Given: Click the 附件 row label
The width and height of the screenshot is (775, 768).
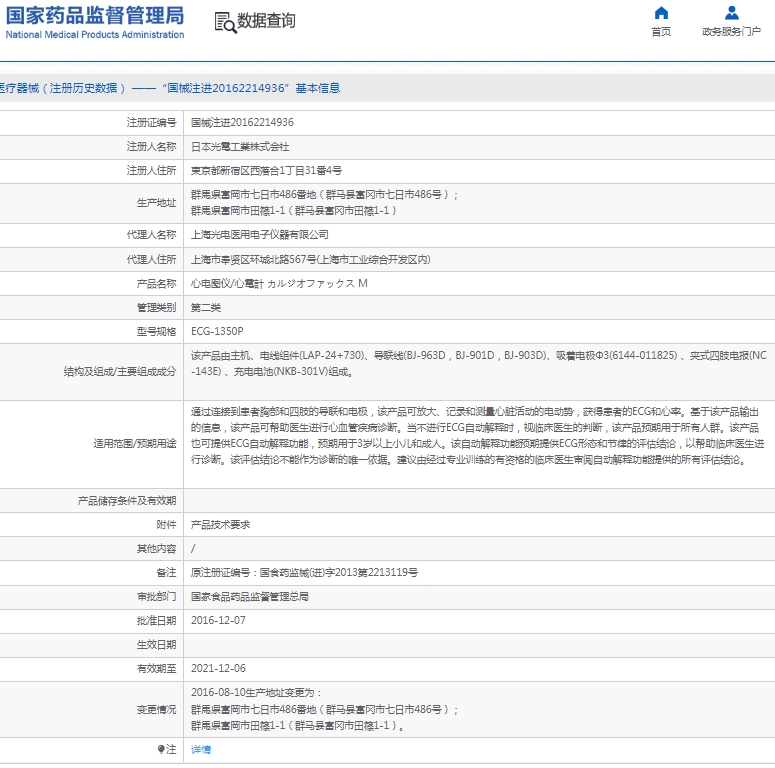Looking at the screenshot, I should (x=166, y=524).
